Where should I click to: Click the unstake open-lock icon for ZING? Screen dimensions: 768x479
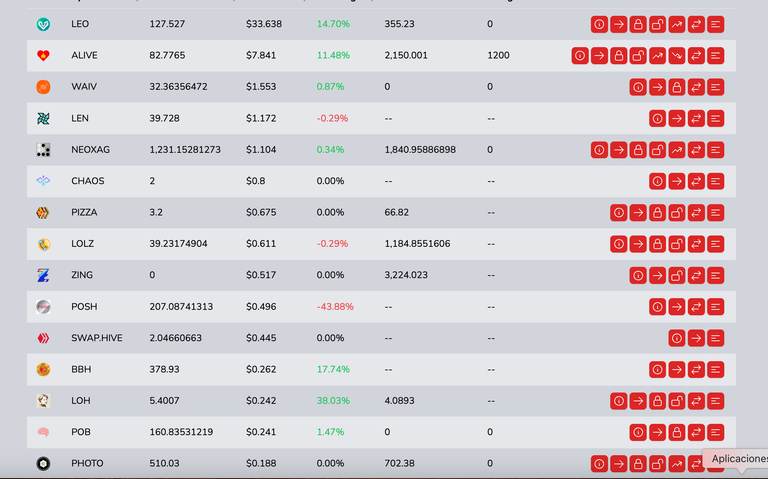point(676,275)
